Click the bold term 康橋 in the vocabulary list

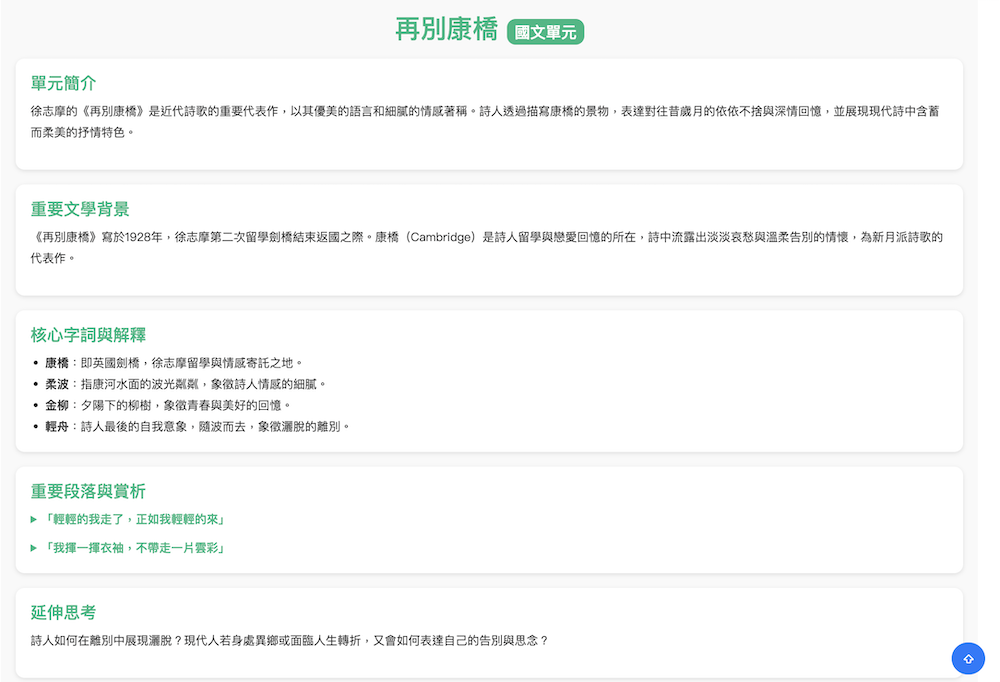pos(57,363)
